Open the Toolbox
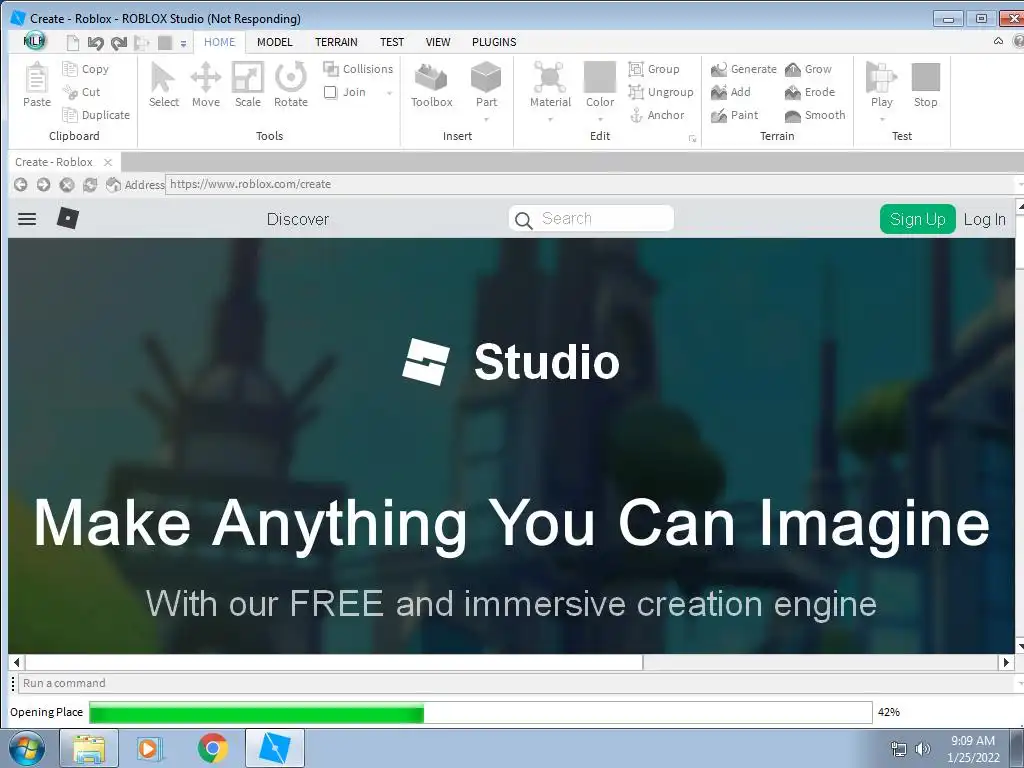 (x=432, y=85)
